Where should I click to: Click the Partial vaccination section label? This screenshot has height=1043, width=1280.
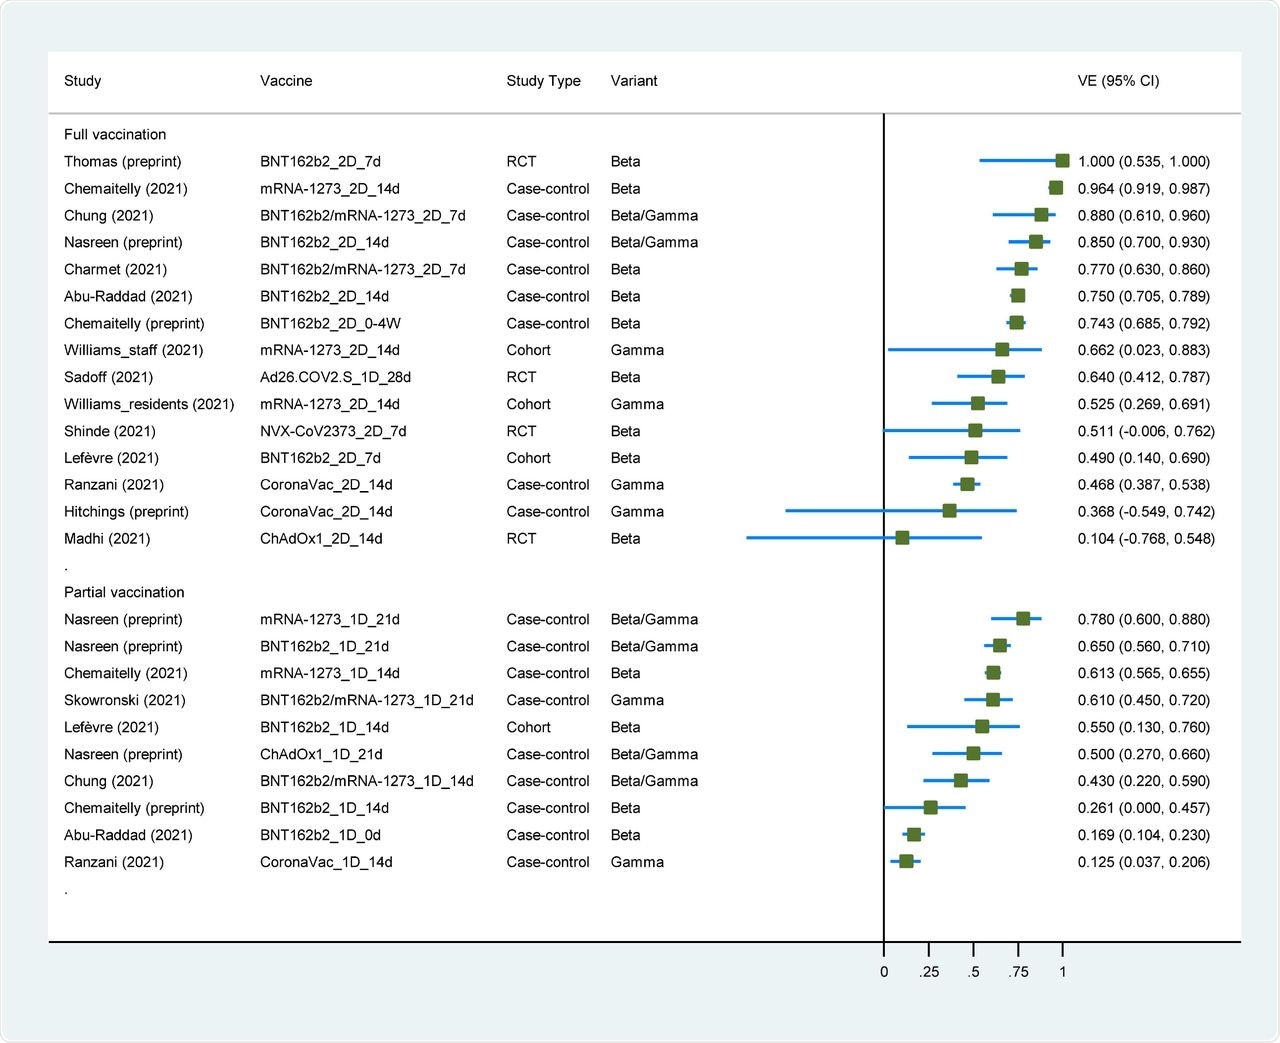coord(124,592)
